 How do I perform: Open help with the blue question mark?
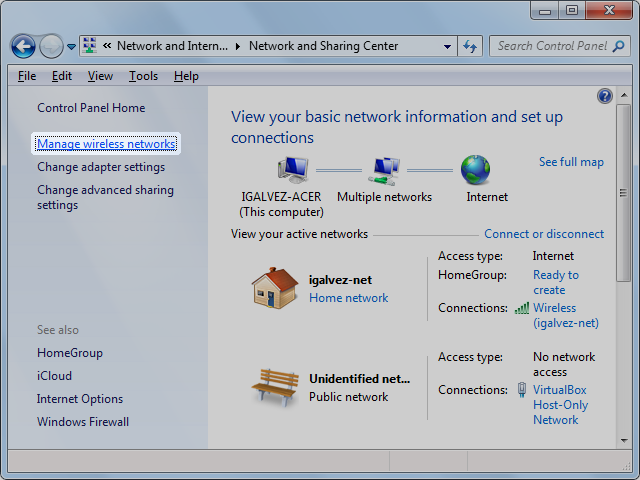[604, 96]
